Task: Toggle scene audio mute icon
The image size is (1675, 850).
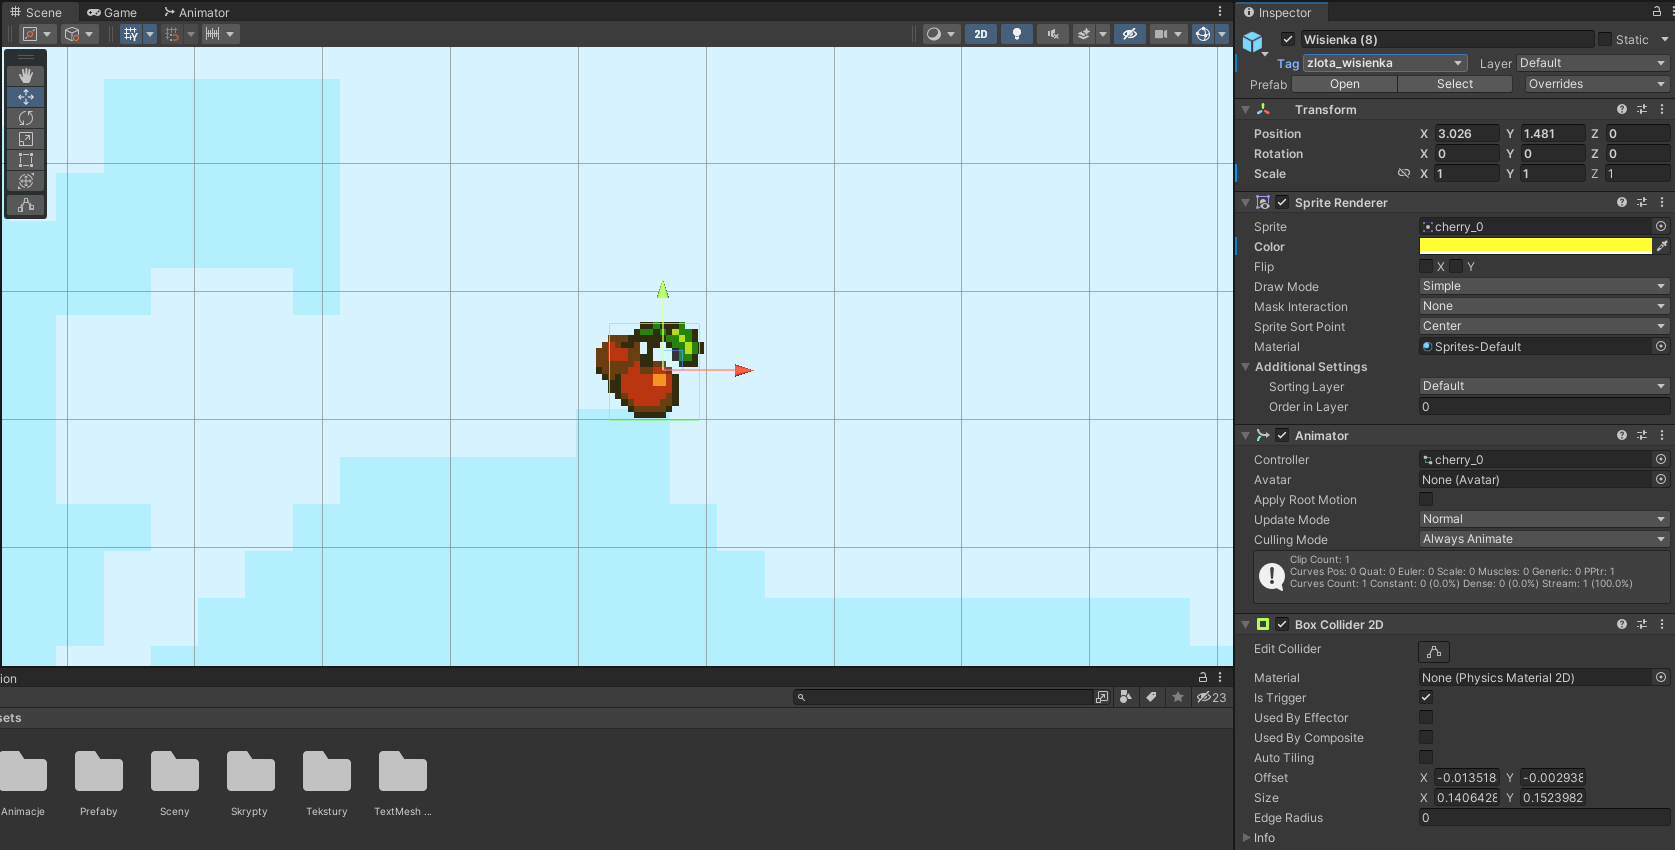Action: click(x=1052, y=34)
